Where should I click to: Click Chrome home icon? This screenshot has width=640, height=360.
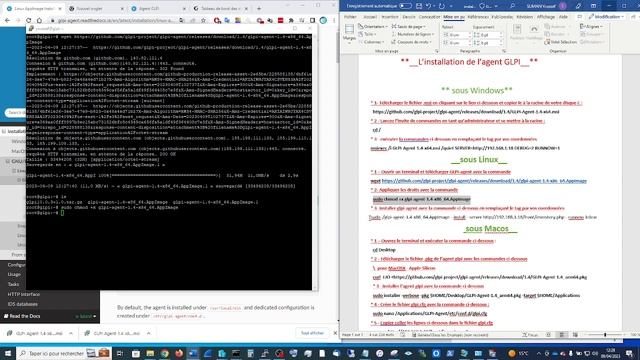(x=39, y=20)
